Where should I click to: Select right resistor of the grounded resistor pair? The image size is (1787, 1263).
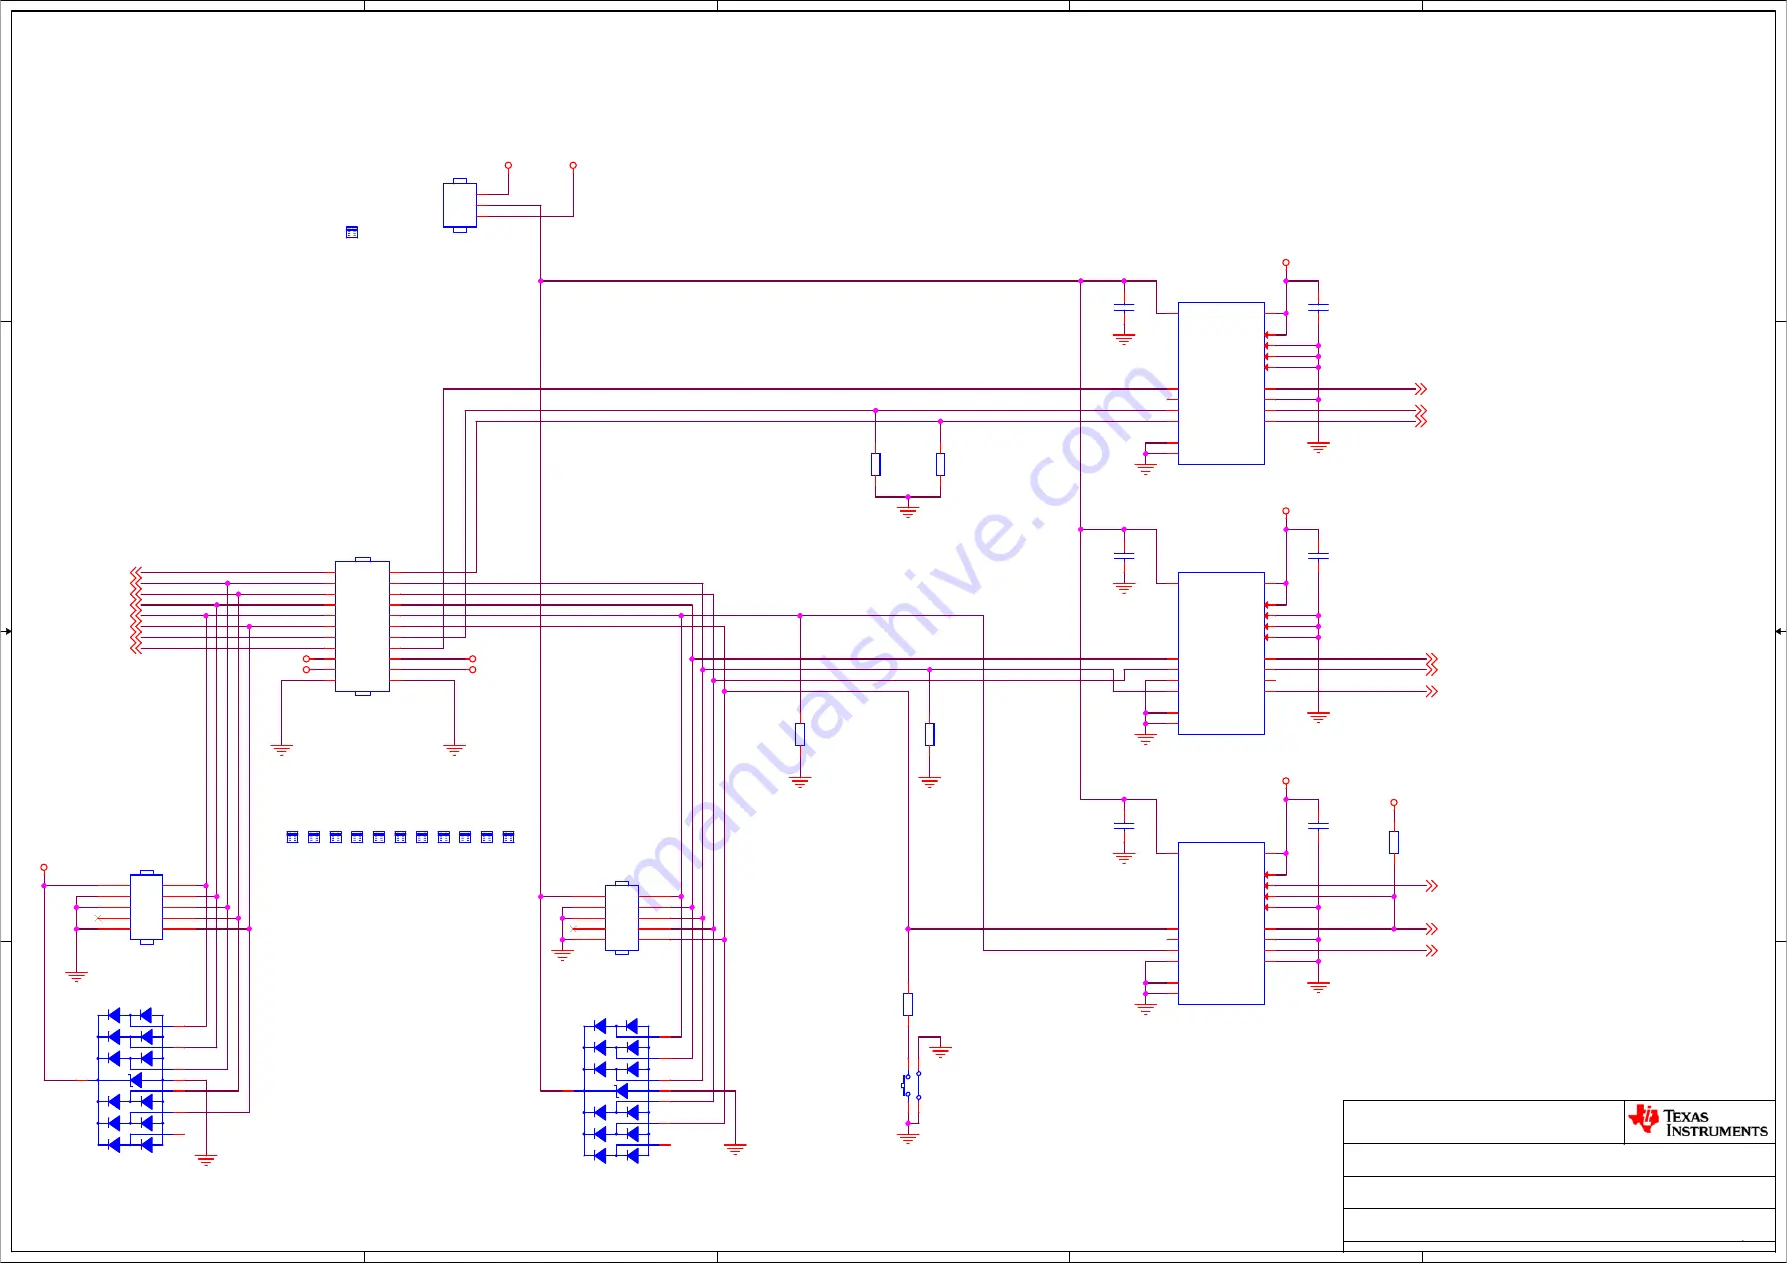point(940,464)
